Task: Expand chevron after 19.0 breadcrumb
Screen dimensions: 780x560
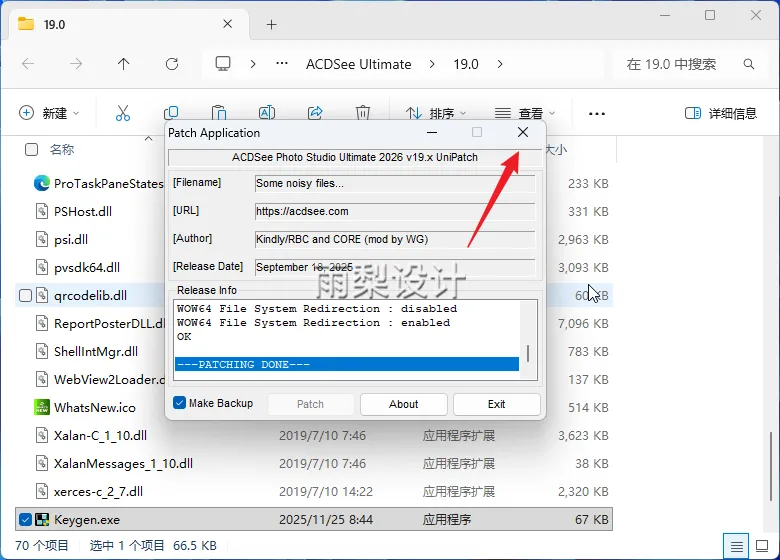Action: tap(500, 64)
